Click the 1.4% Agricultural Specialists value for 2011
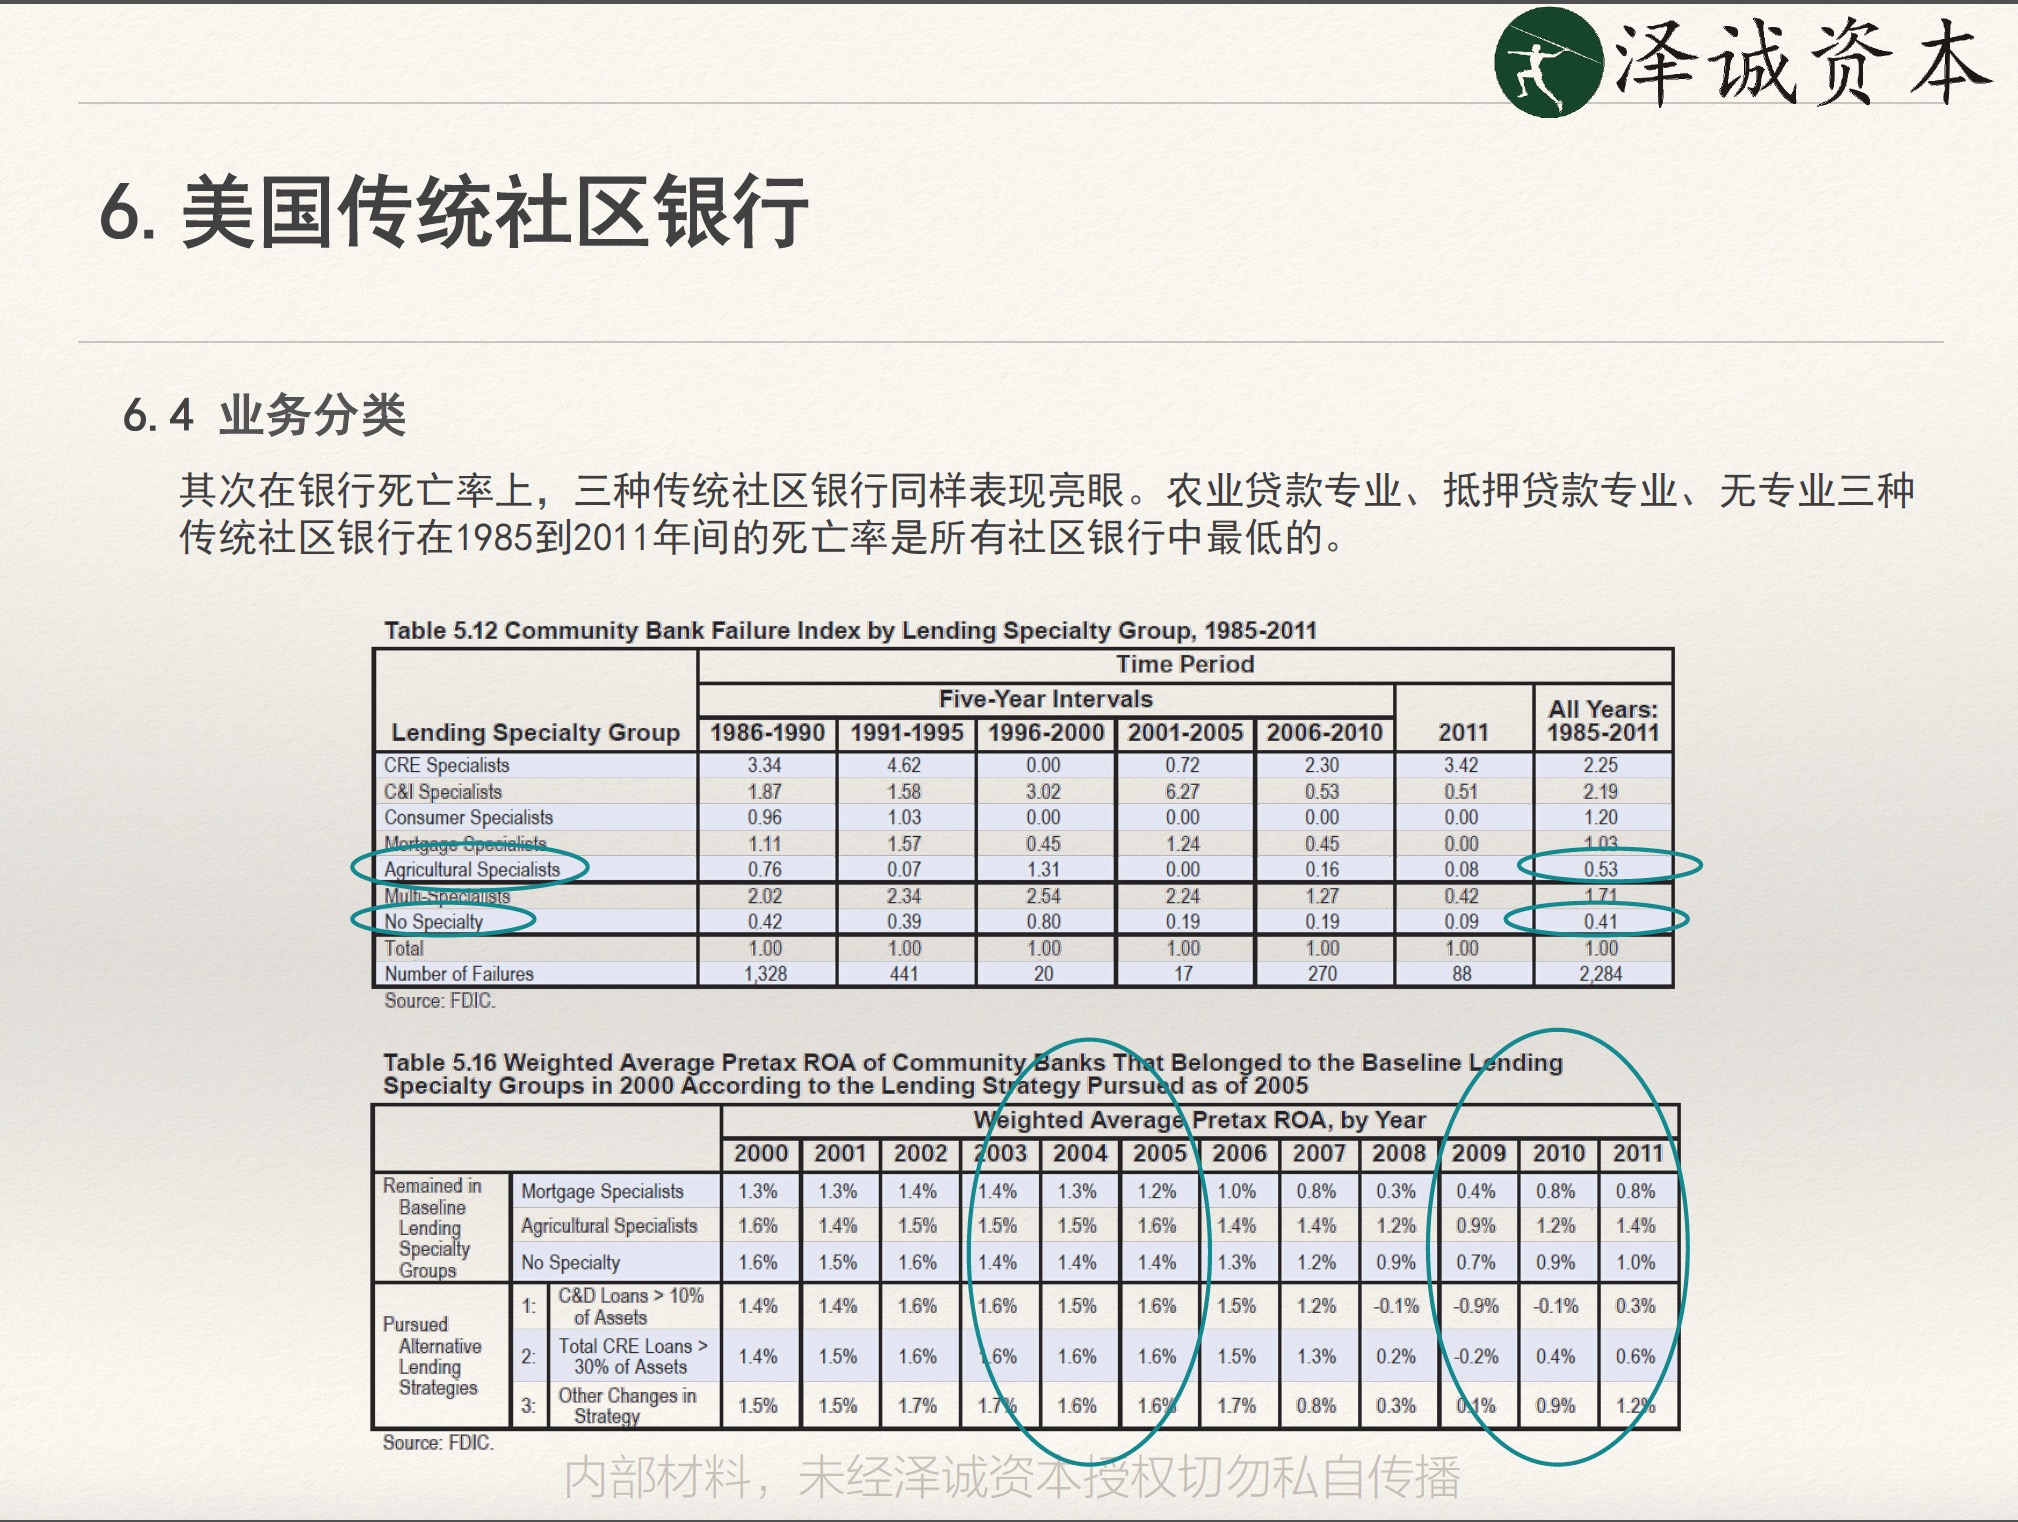Image resolution: width=2018 pixels, height=1522 pixels. [1636, 1225]
